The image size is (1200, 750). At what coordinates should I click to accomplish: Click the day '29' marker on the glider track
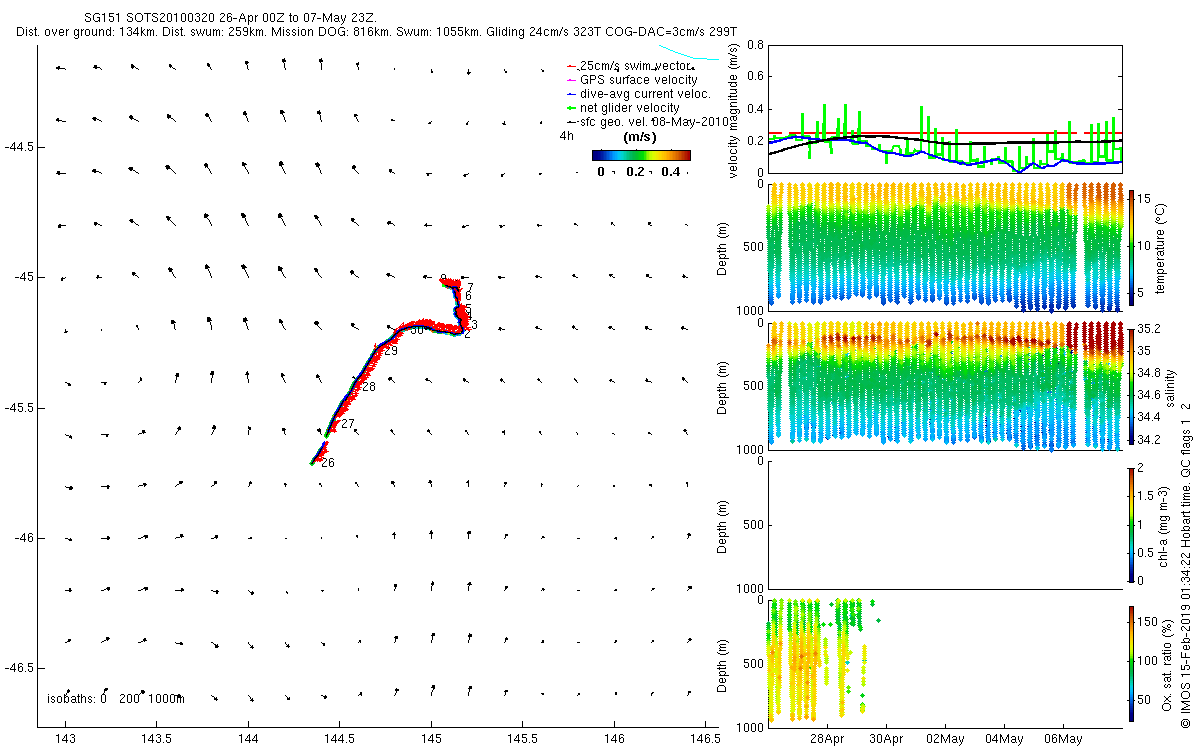coord(391,351)
